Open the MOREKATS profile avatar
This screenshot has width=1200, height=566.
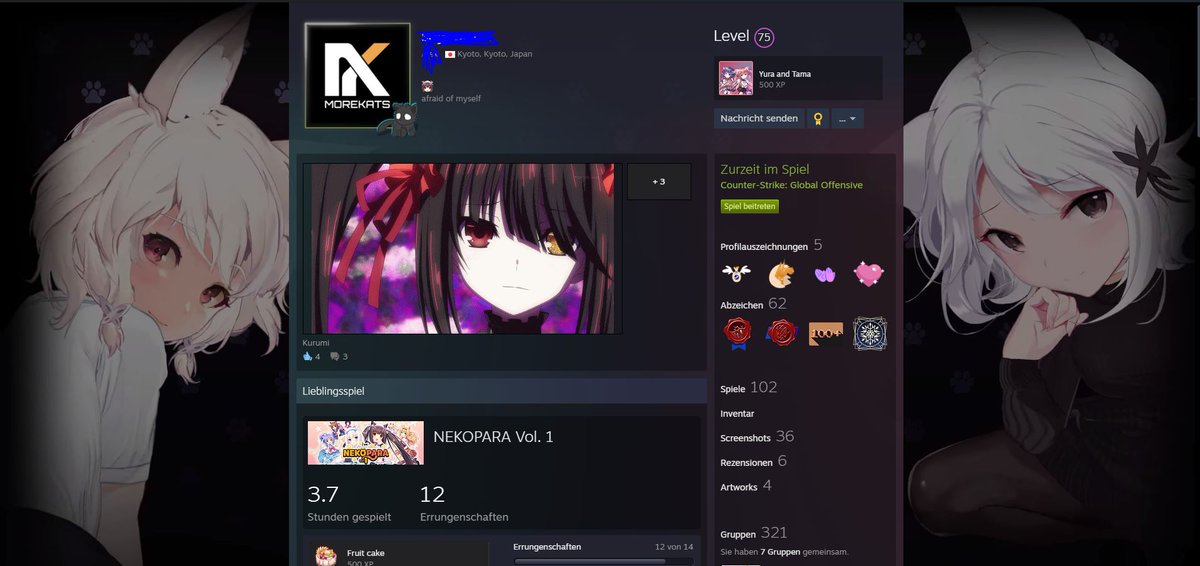coord(357,75)
